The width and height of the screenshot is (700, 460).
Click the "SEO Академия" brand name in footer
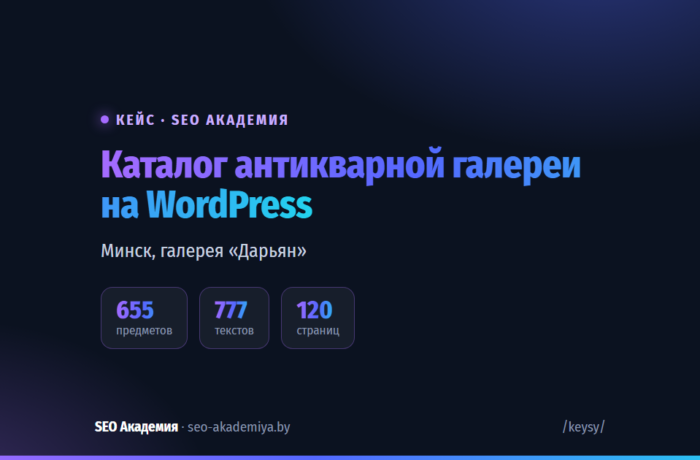(136, 427)
